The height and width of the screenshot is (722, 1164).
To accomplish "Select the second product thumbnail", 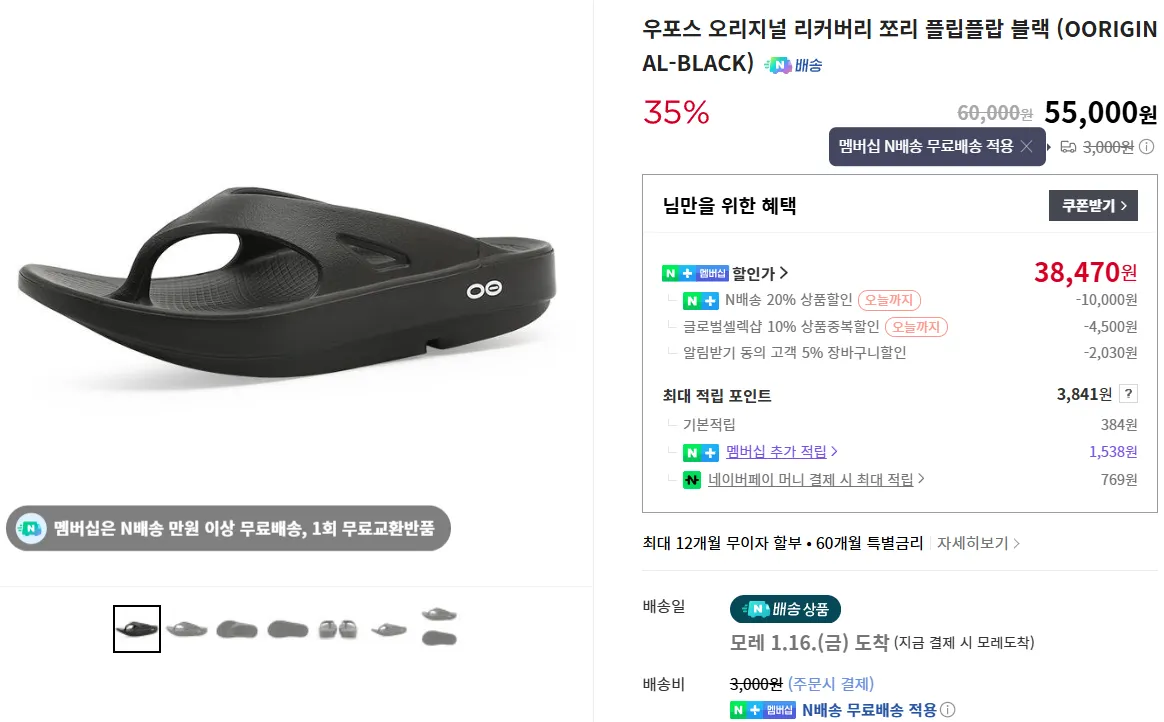I will tap(187, 629).
